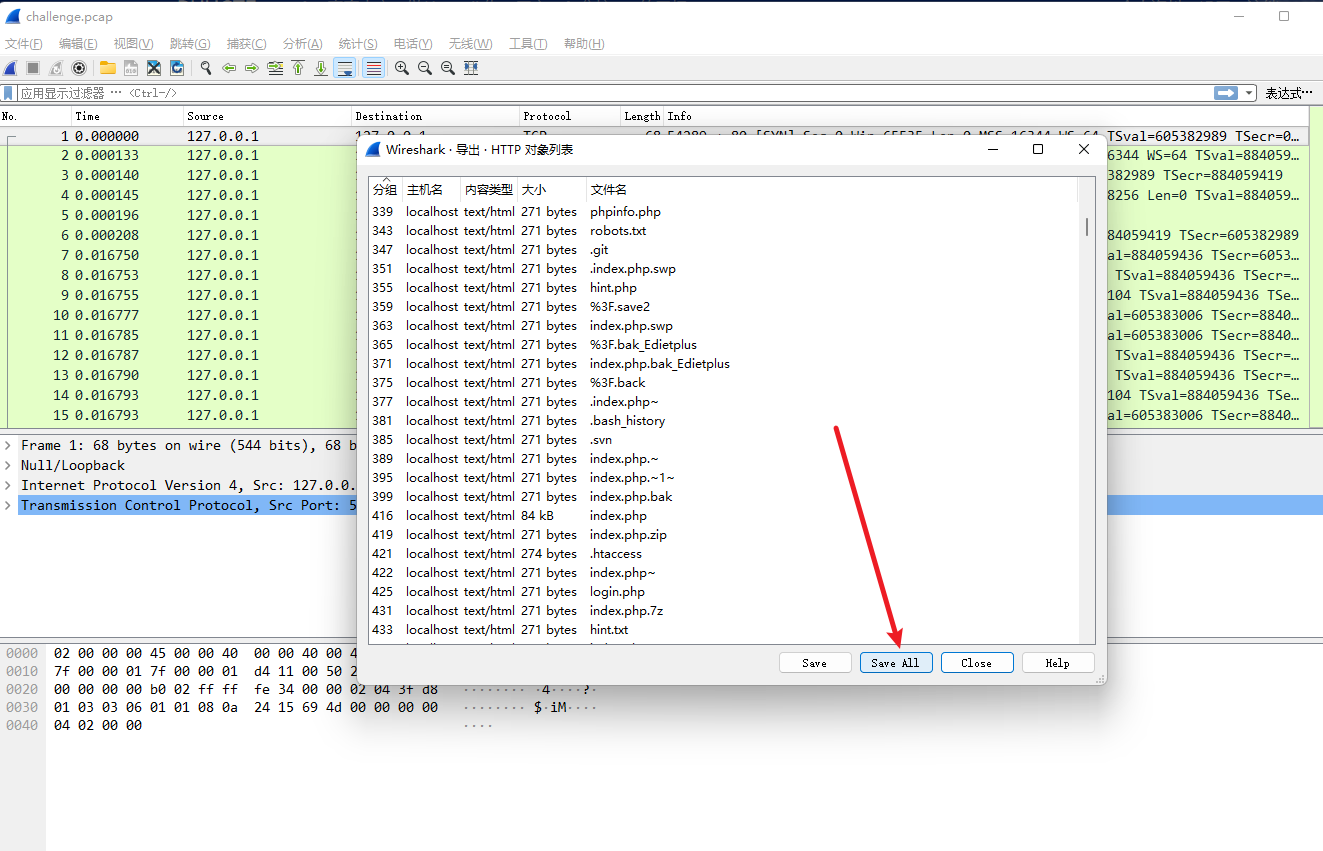Open the 工具(T) menu

528,44
